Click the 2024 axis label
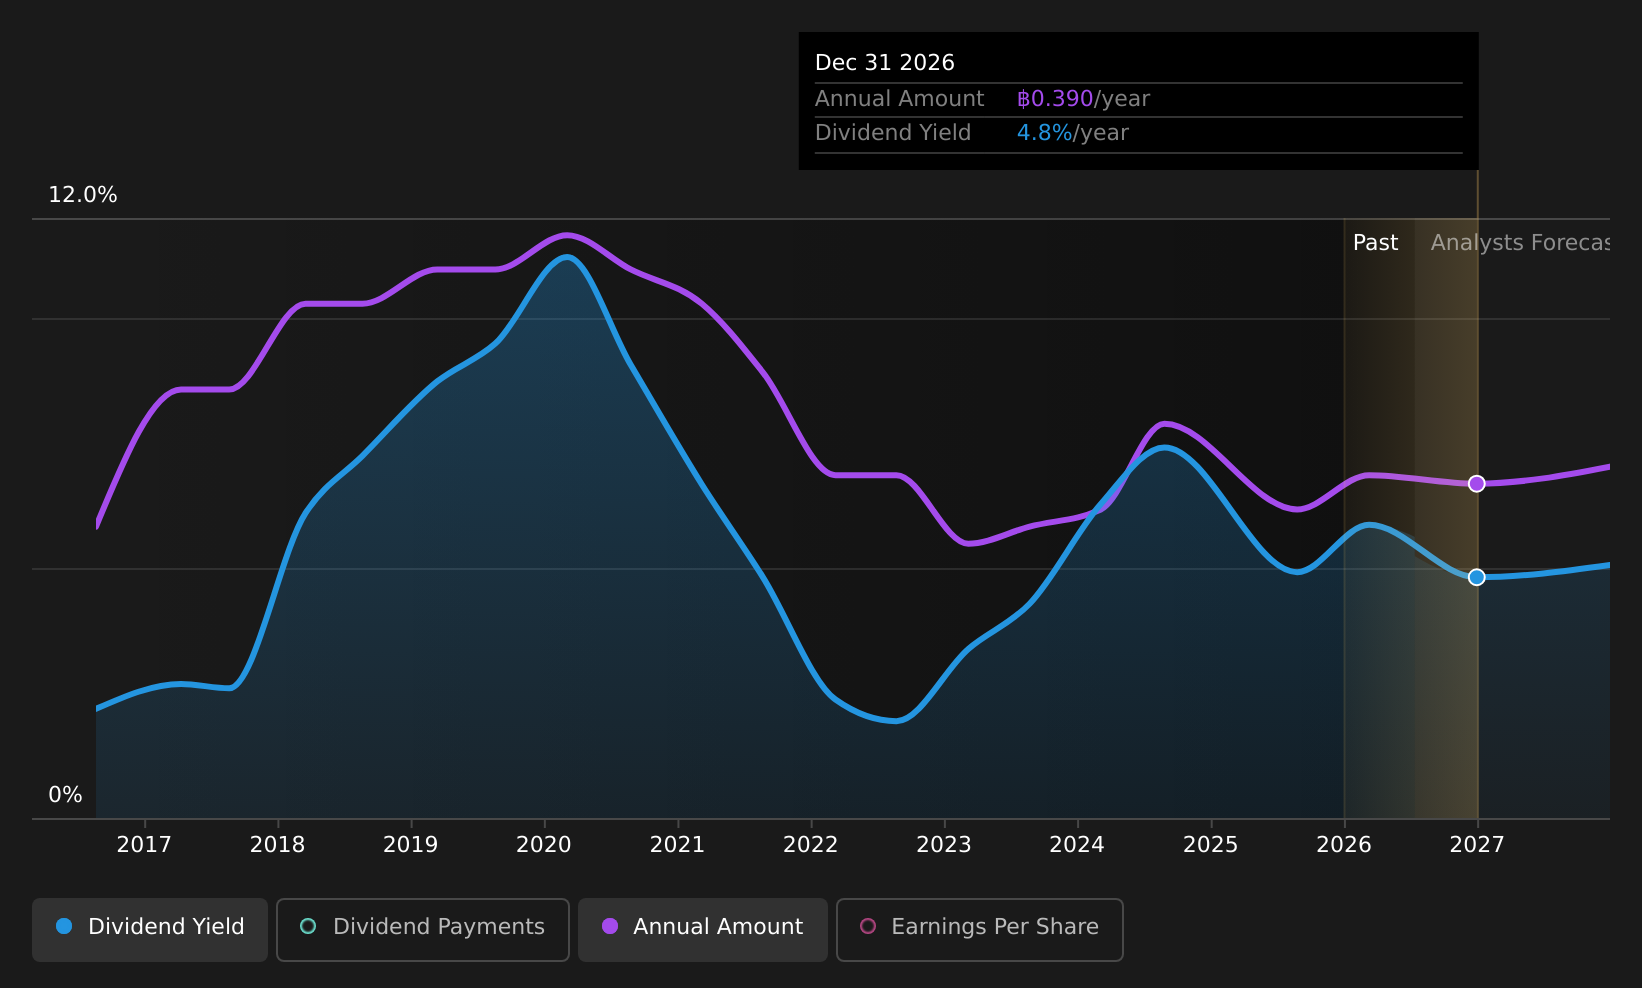Screen dimensions: 1642x988 1077,845
